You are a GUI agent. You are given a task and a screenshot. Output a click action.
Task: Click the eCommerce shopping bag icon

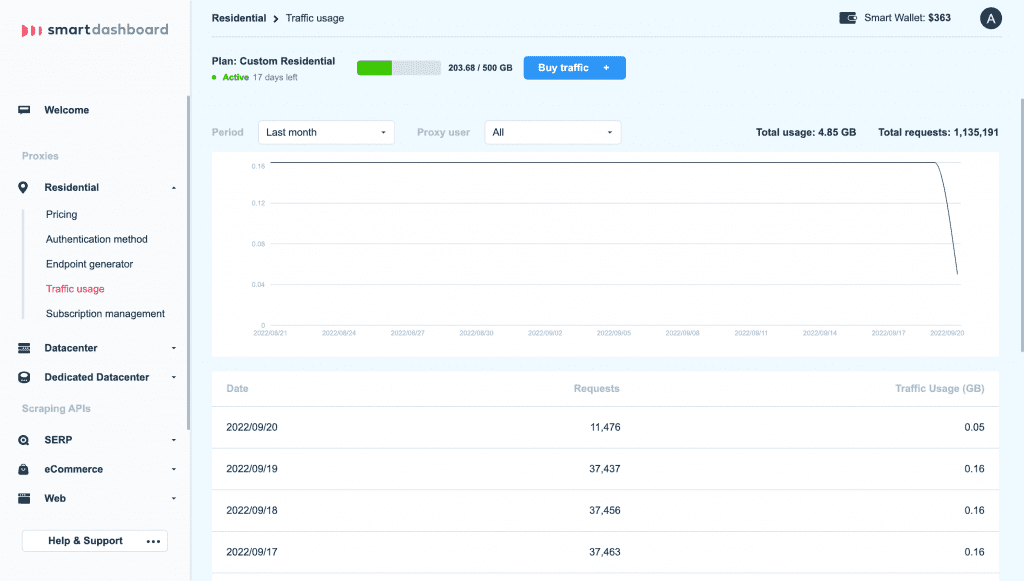coord(24,469)
